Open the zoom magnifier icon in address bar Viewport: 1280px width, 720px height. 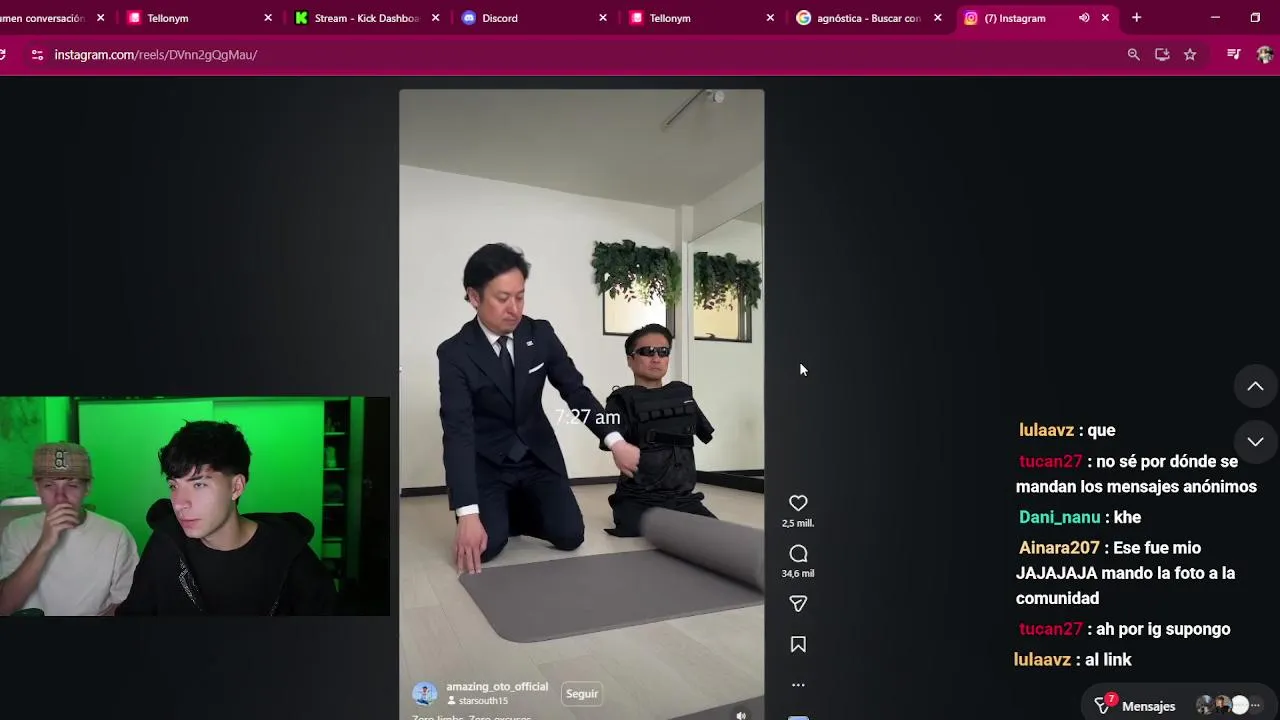pos(1133,55)
